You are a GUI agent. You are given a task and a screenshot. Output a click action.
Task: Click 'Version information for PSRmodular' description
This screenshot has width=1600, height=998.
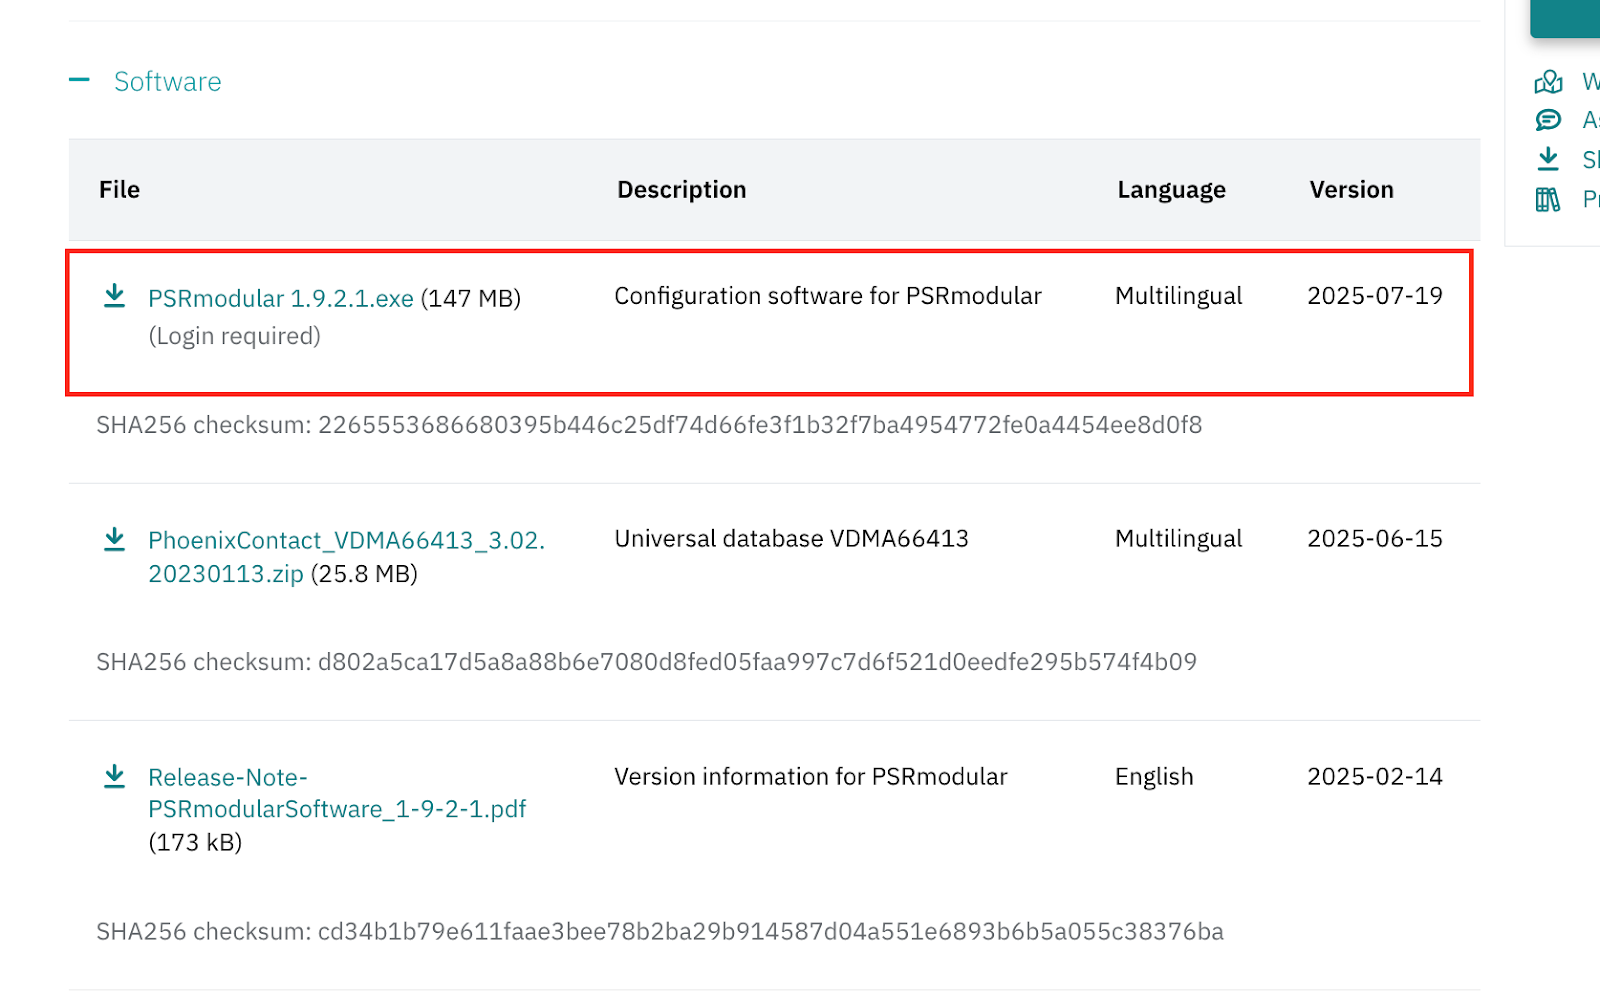(x=811, y=777)
